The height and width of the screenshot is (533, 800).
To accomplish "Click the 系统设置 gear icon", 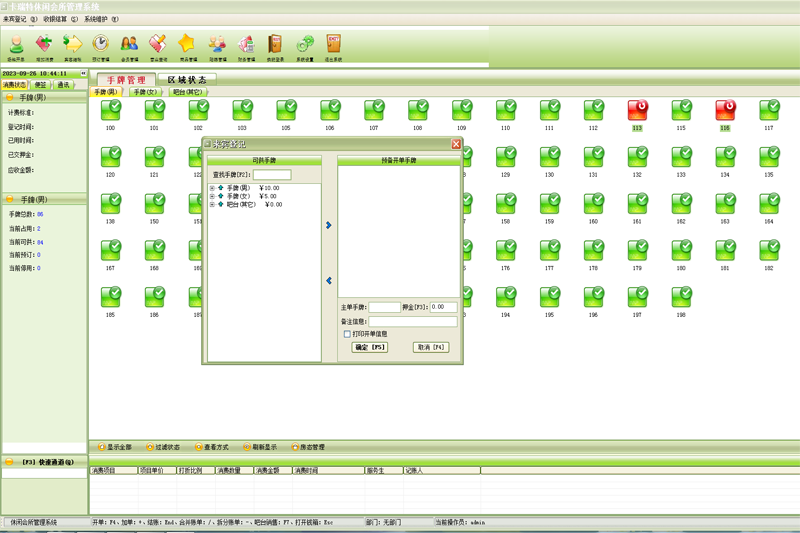I will [305, 45].
